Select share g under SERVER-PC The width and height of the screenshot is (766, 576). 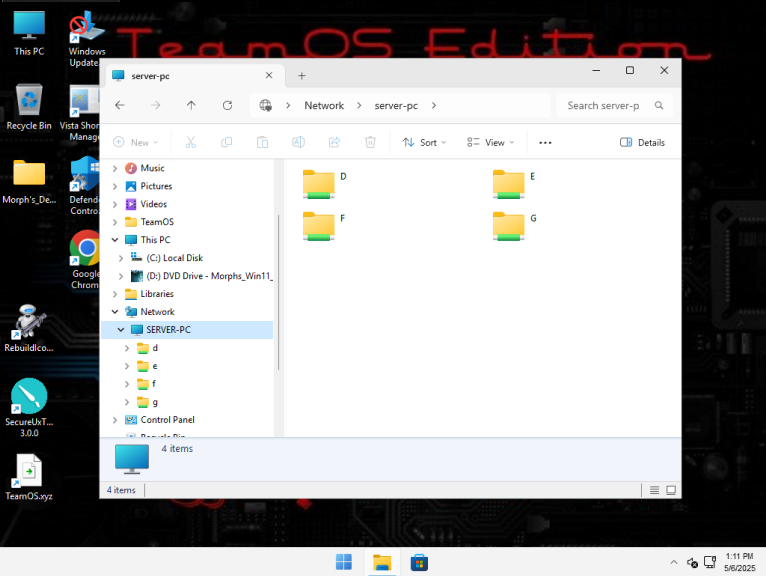click(155, 402)
